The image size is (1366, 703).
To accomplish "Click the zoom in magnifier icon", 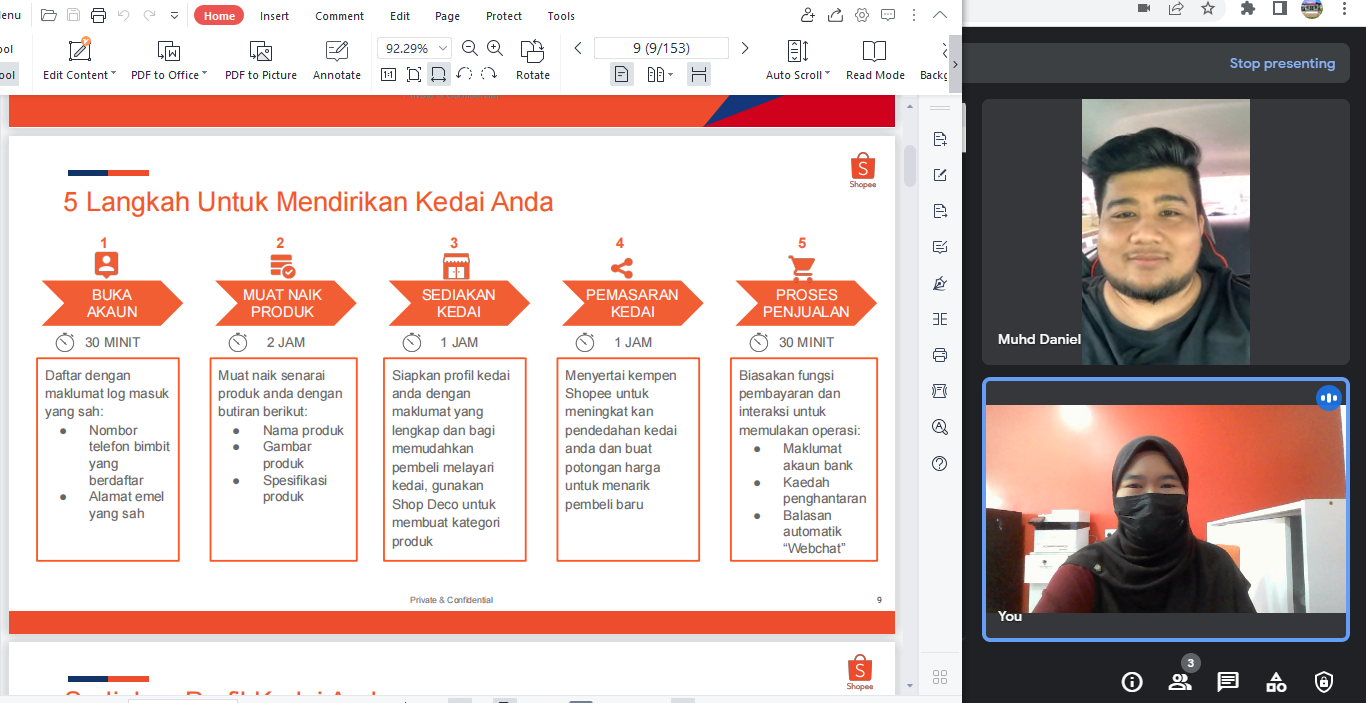I will tap(495, 48).
